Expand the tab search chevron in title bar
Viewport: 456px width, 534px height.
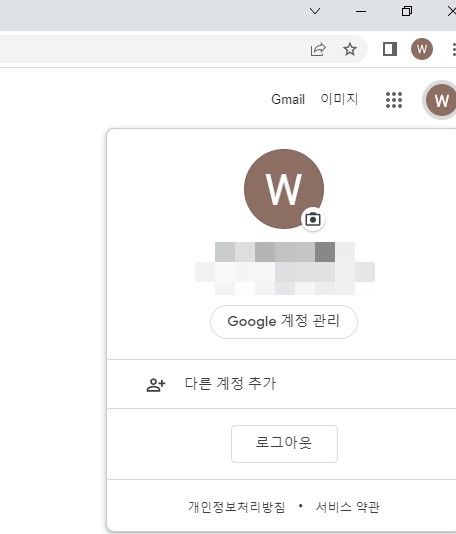click(x=315, y=11)
